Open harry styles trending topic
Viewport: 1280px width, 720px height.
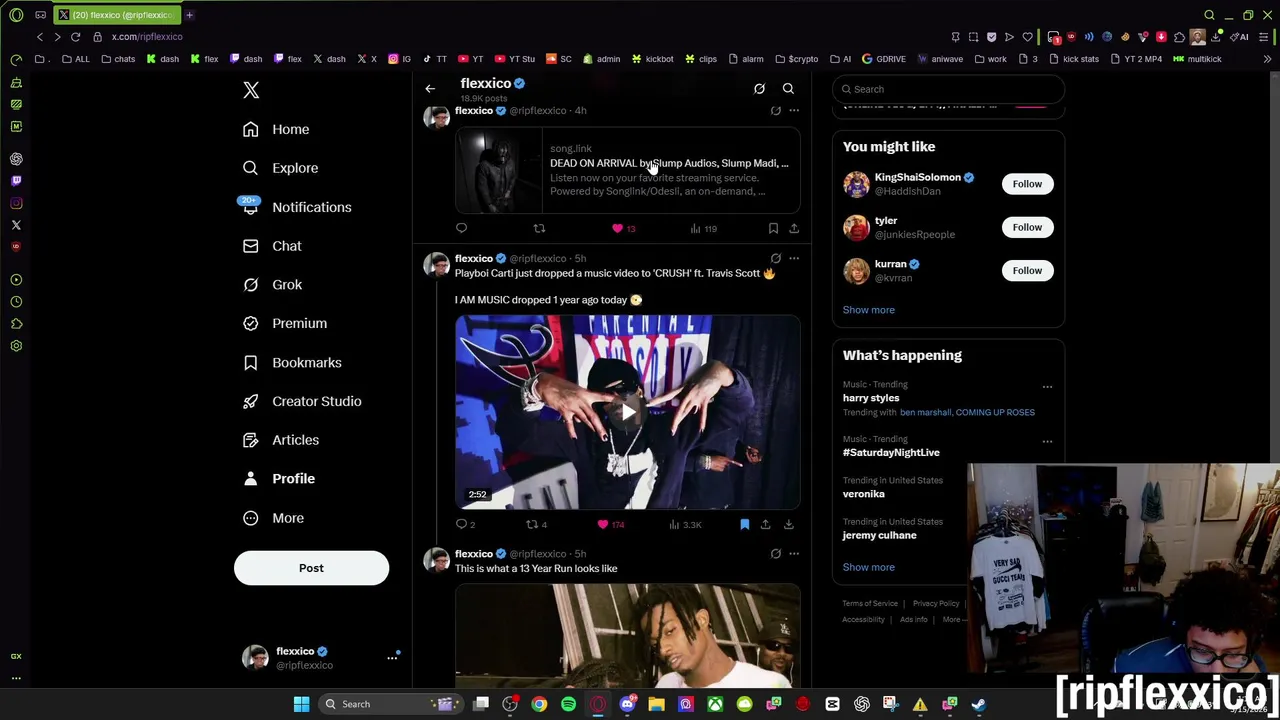[871, 398]
